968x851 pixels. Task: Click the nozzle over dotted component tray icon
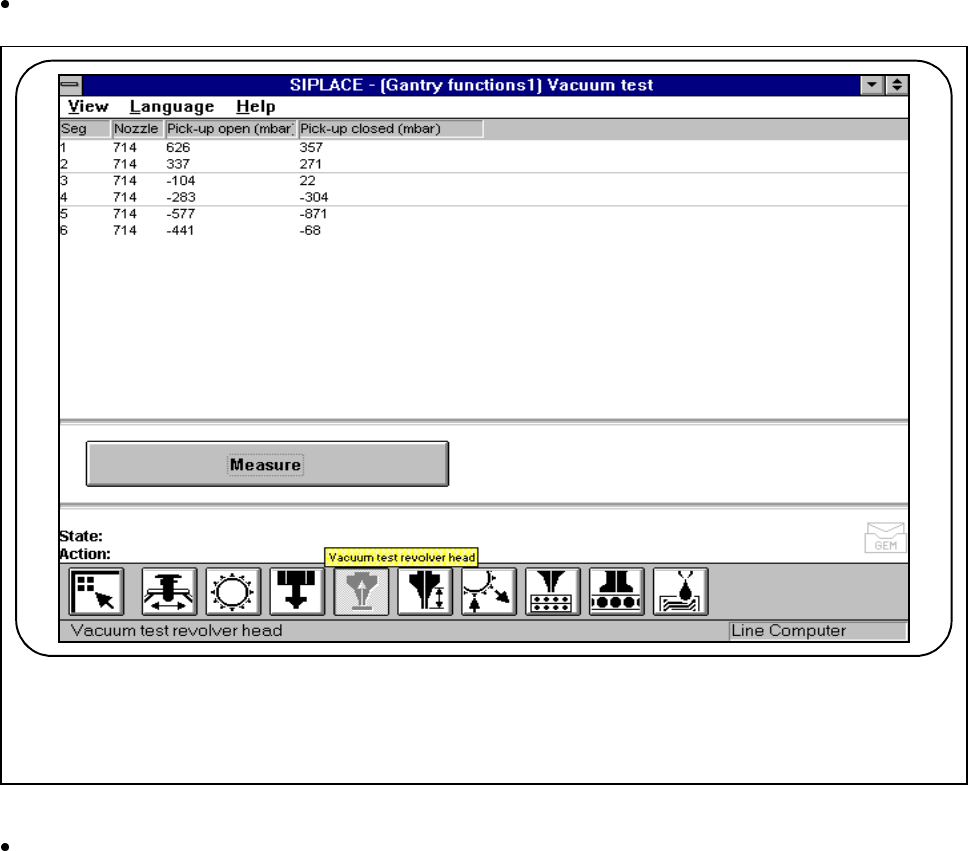pos(553,592)
